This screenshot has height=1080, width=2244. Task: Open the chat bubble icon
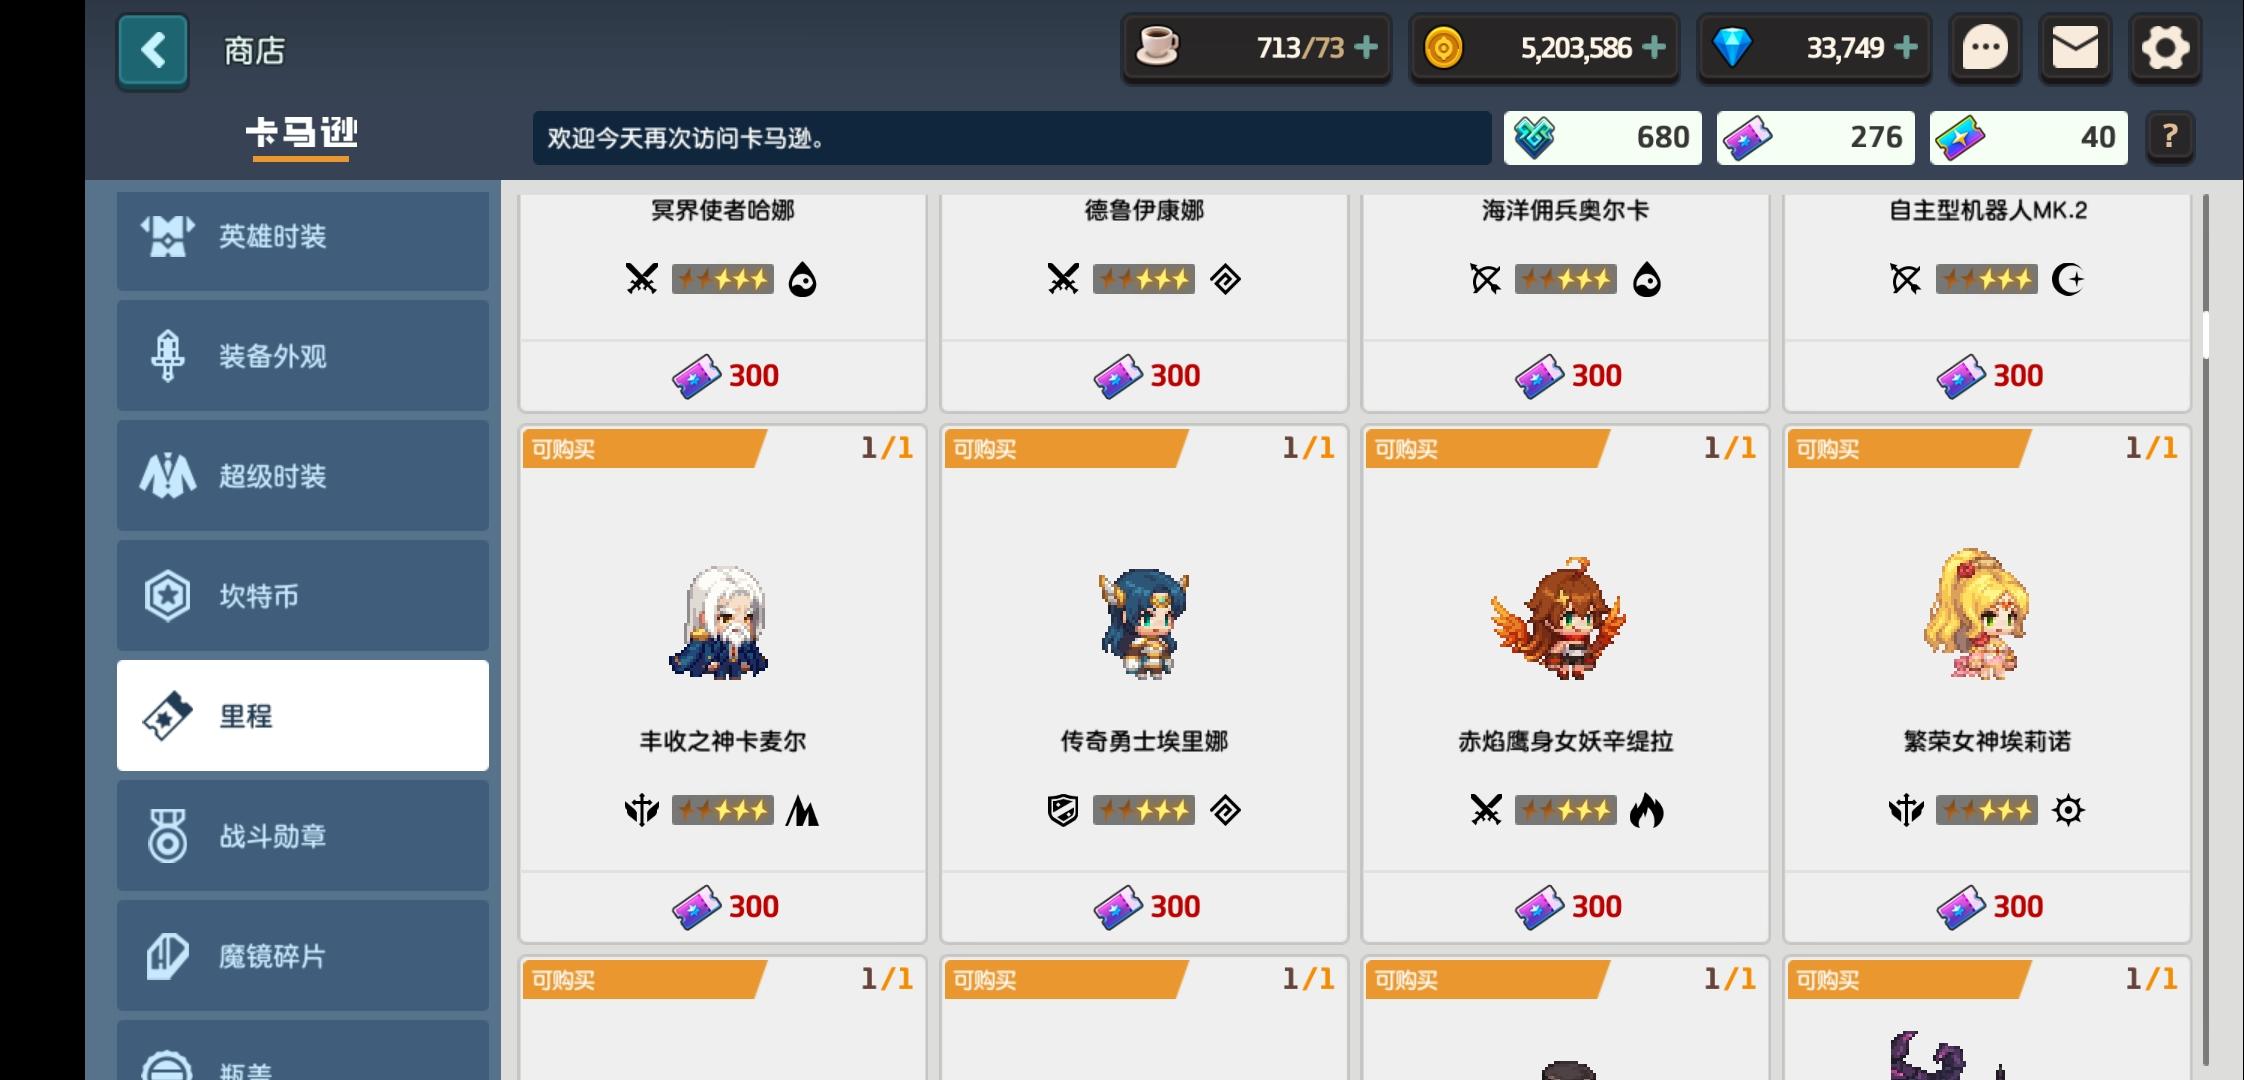click(x=1985, y=48)
